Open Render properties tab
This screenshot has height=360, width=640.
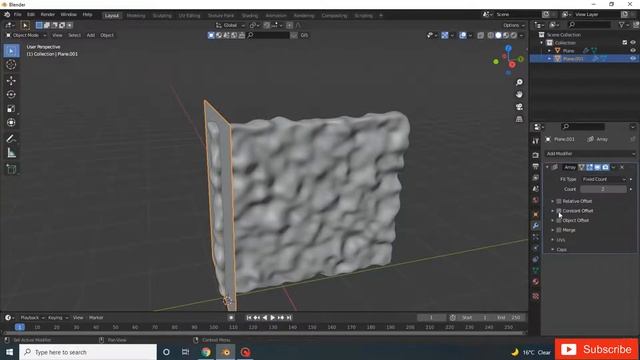point(536,156)
